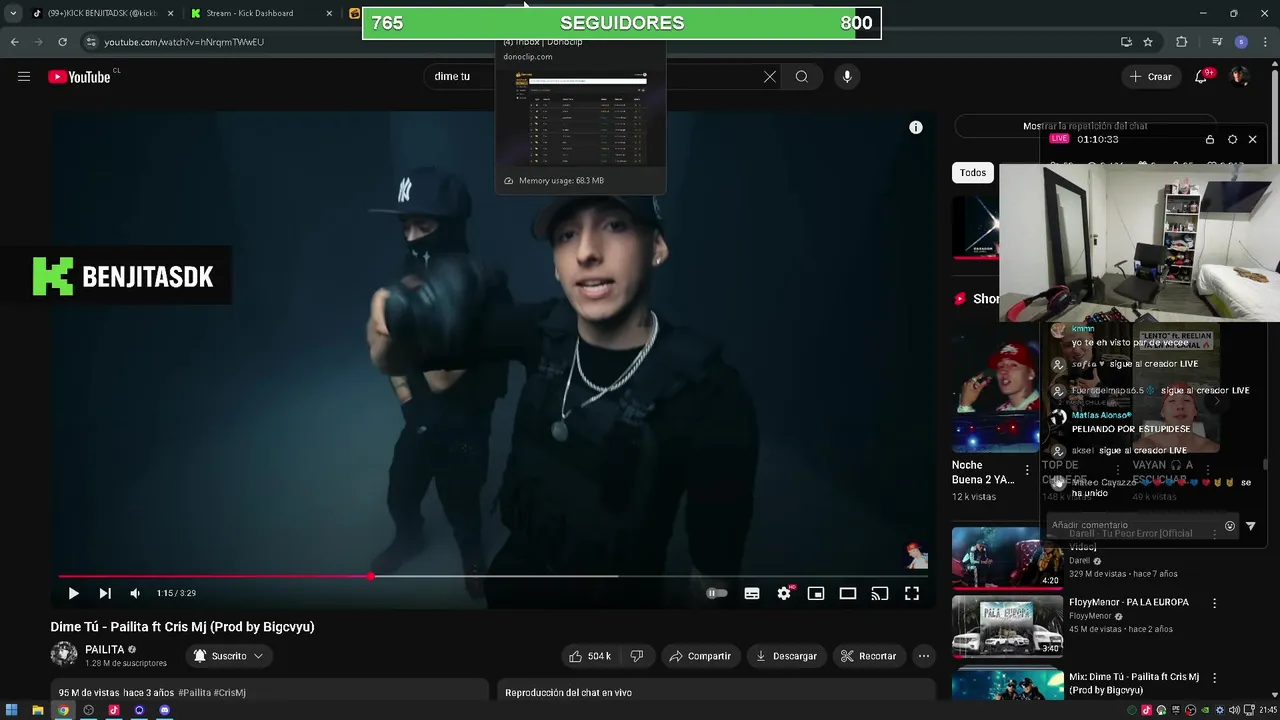Select the Todos filter chip
The height and width of the screenshot is (720, 1280).
[x=973, y=173]
